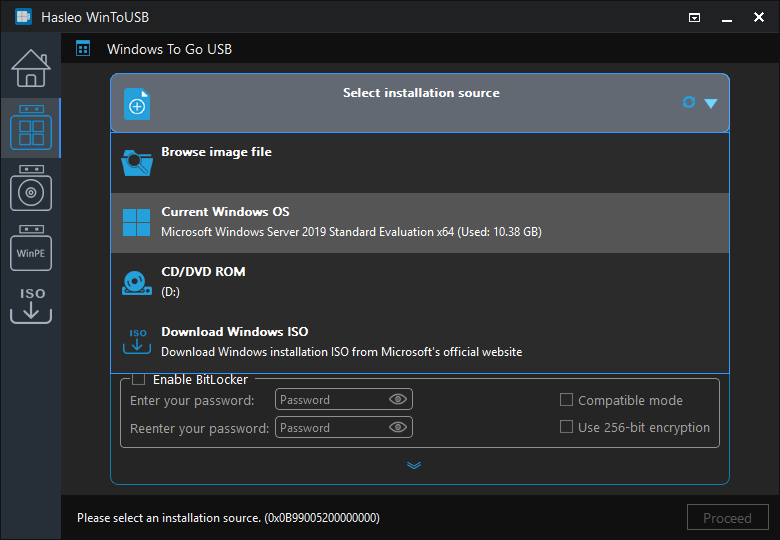This screenshot has width=780, height=540.
Task: Click the CD/DVD ROM disc icon
Action: coord(137,283)
